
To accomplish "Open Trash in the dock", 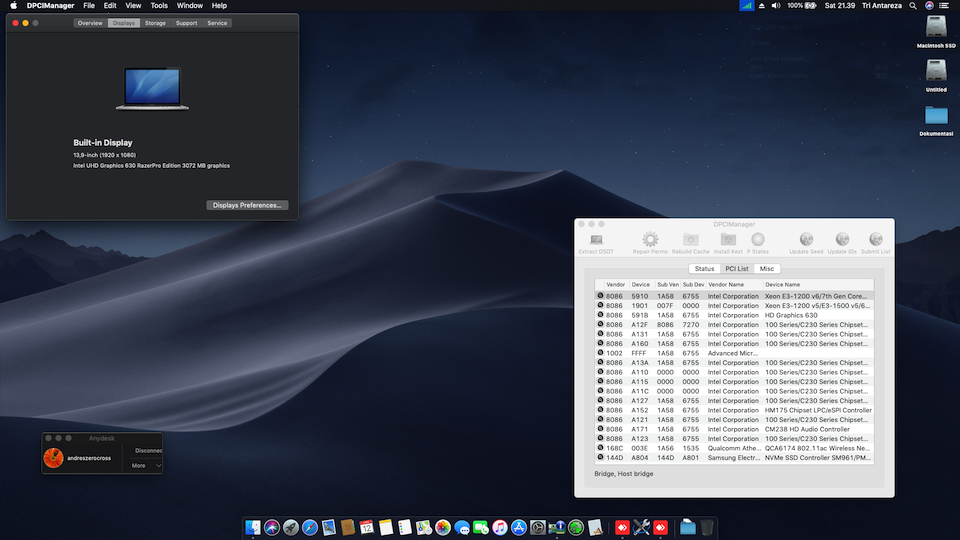I will click(707, 527).
